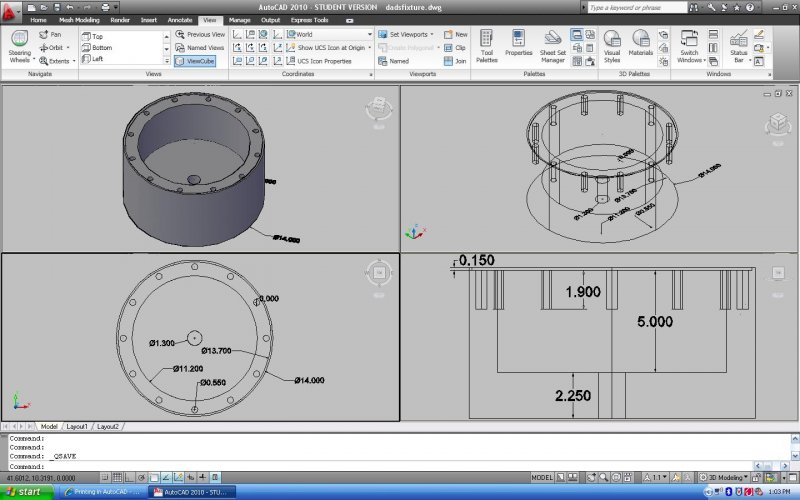Toggle the MODEL space button in status bar
The image size is (800, 500).
pos(543,477)
